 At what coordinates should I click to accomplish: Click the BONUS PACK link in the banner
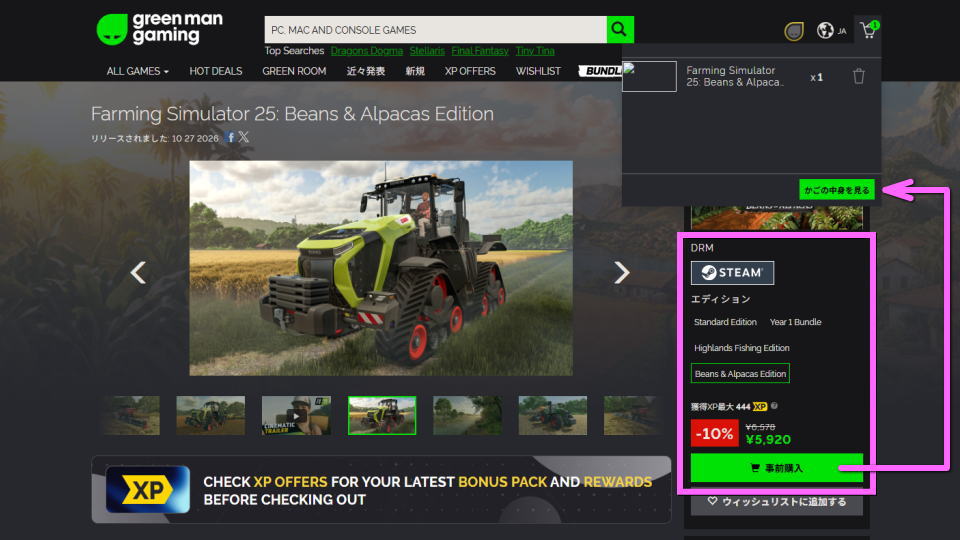point(502,482)
